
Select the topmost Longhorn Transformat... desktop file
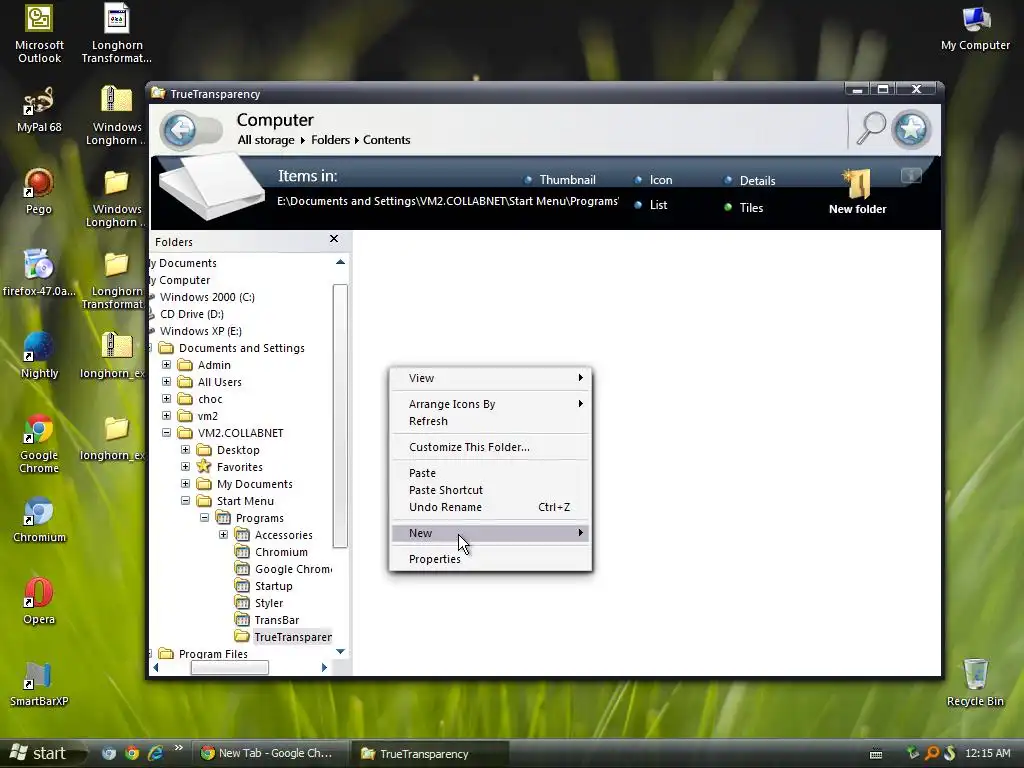coord(117,34)
